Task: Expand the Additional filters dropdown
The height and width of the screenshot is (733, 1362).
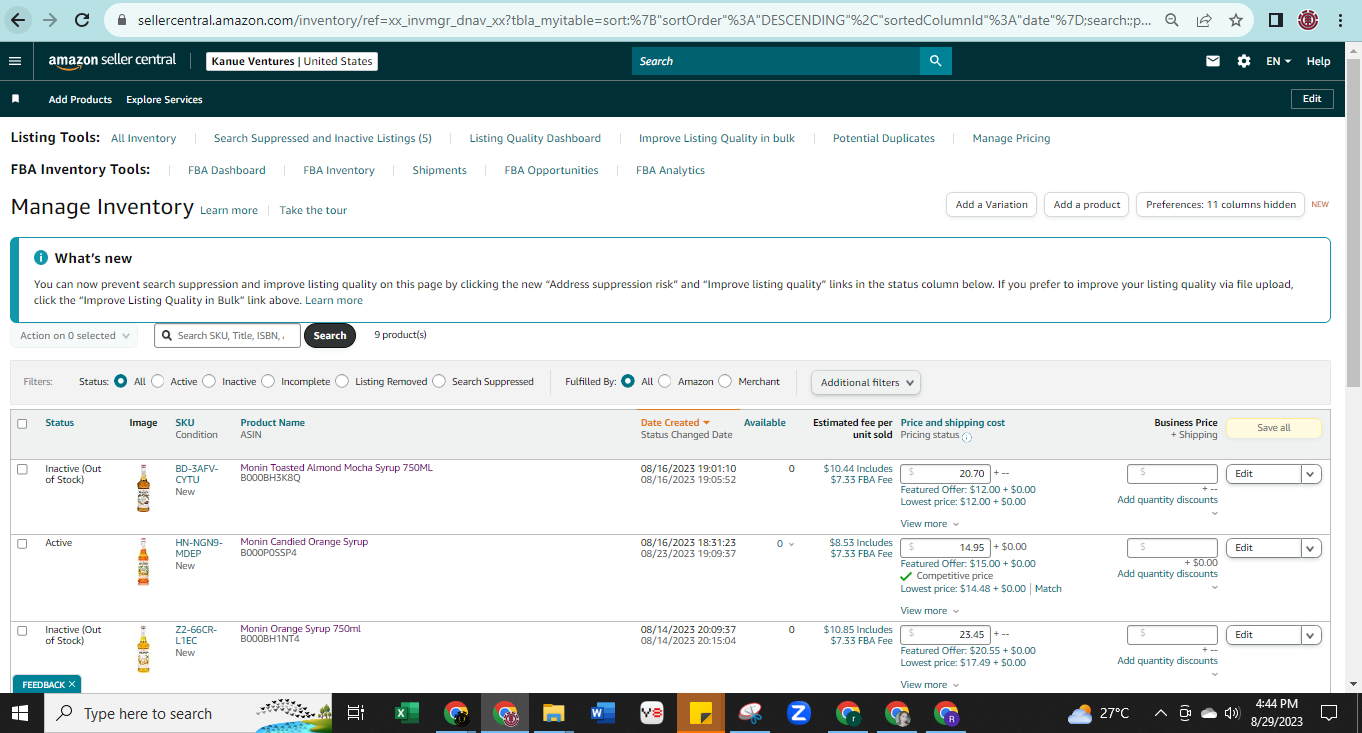Action: [x=865, y=382]
